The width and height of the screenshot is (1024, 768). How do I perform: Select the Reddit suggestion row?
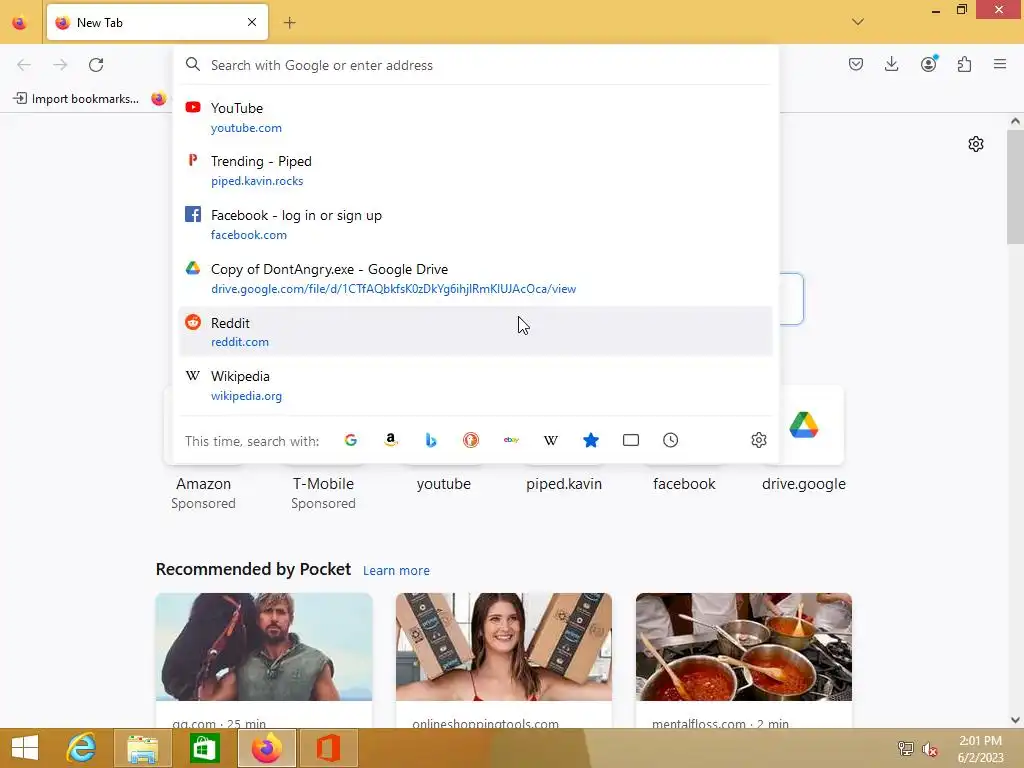[475, 332]
